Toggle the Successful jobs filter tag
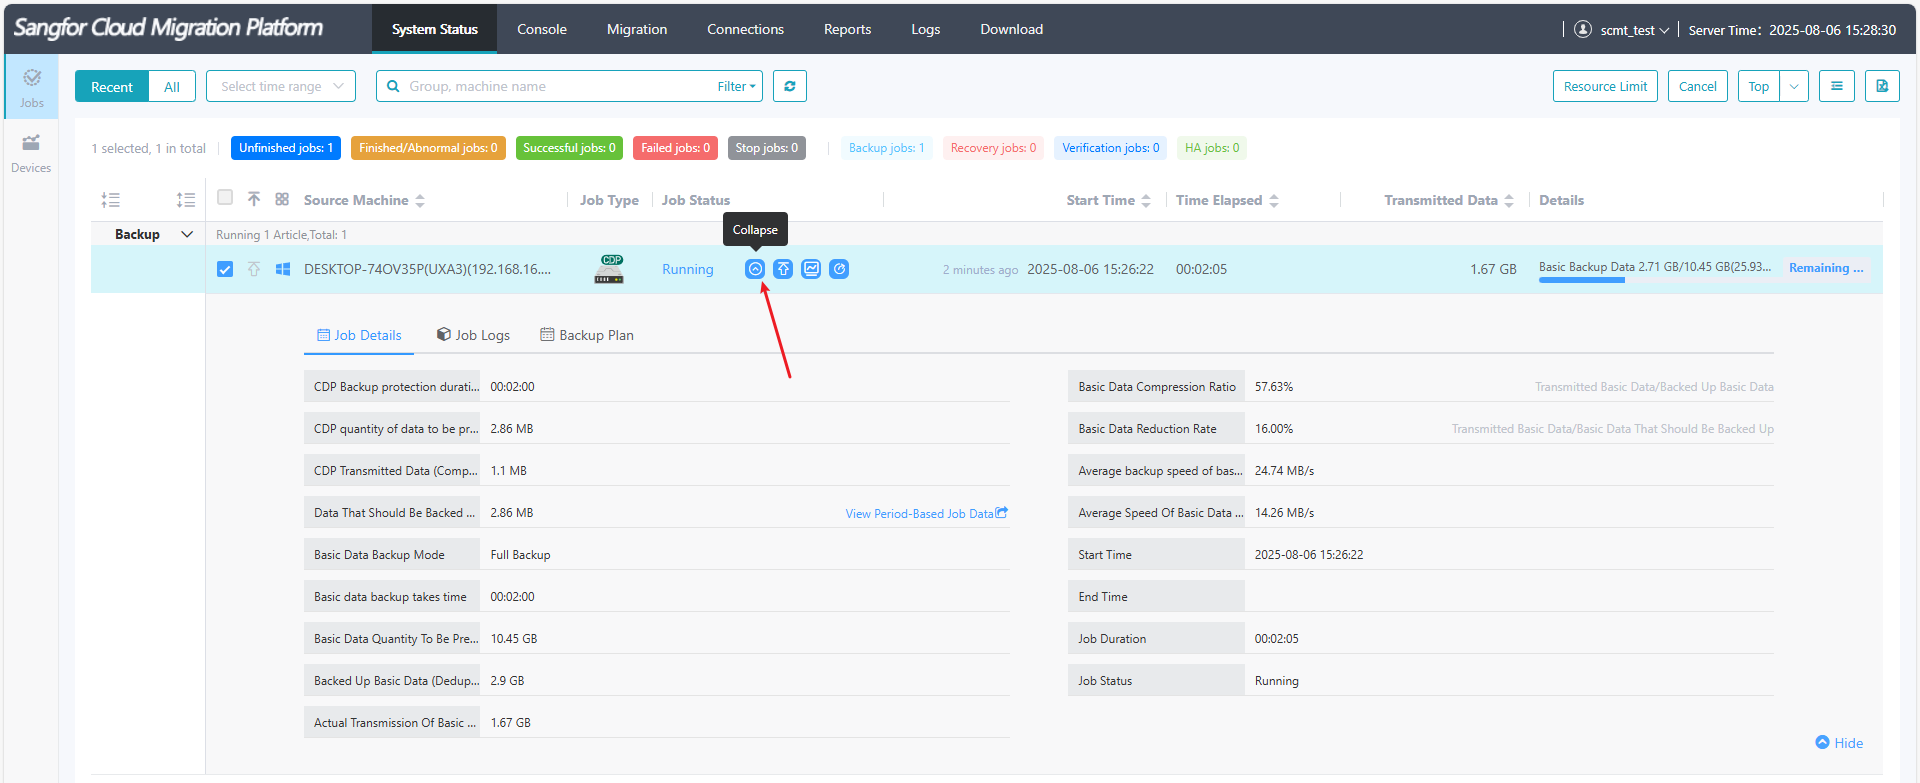Screen dimensions: 1920x783 click(x=569, y=148)
